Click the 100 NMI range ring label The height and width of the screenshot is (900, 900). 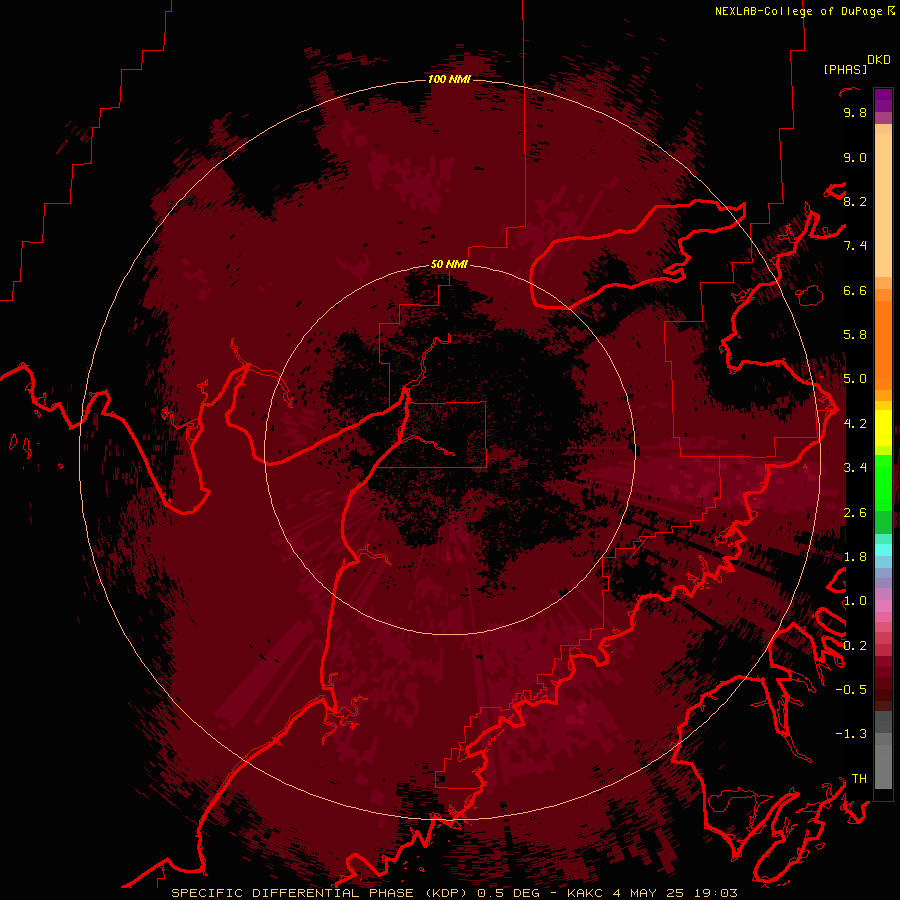449,79
